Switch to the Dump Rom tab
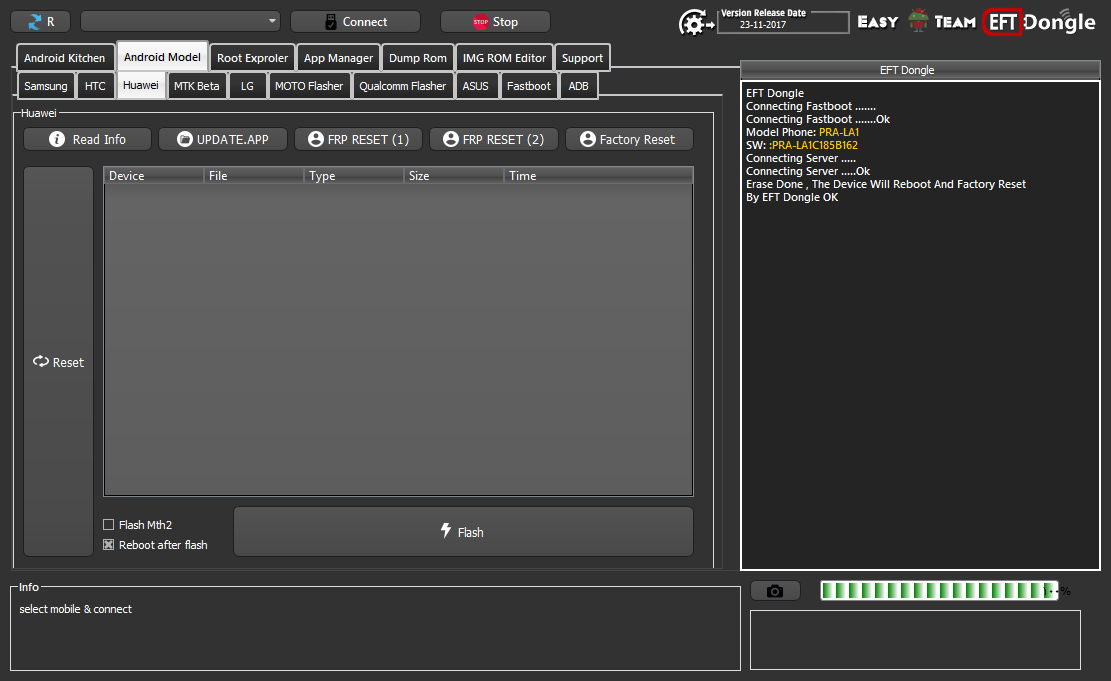The width and height of the screenshot is (1111, 681). click(x=418, y=58)
